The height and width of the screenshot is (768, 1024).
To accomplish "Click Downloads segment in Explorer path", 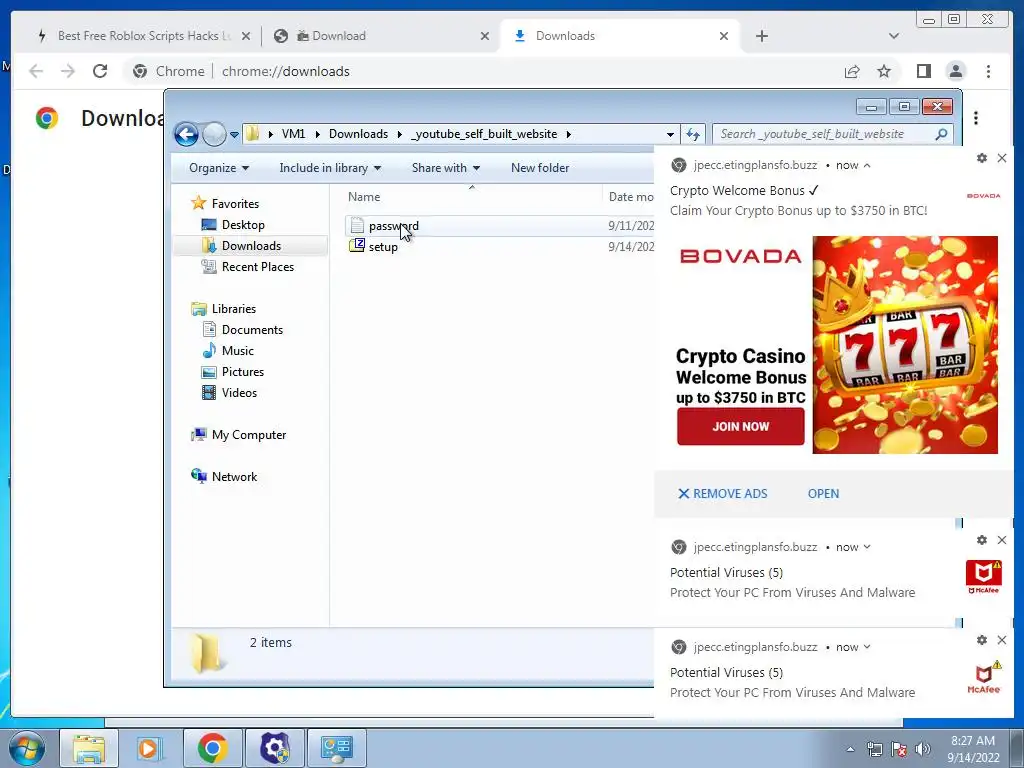I will coord(358,134).
